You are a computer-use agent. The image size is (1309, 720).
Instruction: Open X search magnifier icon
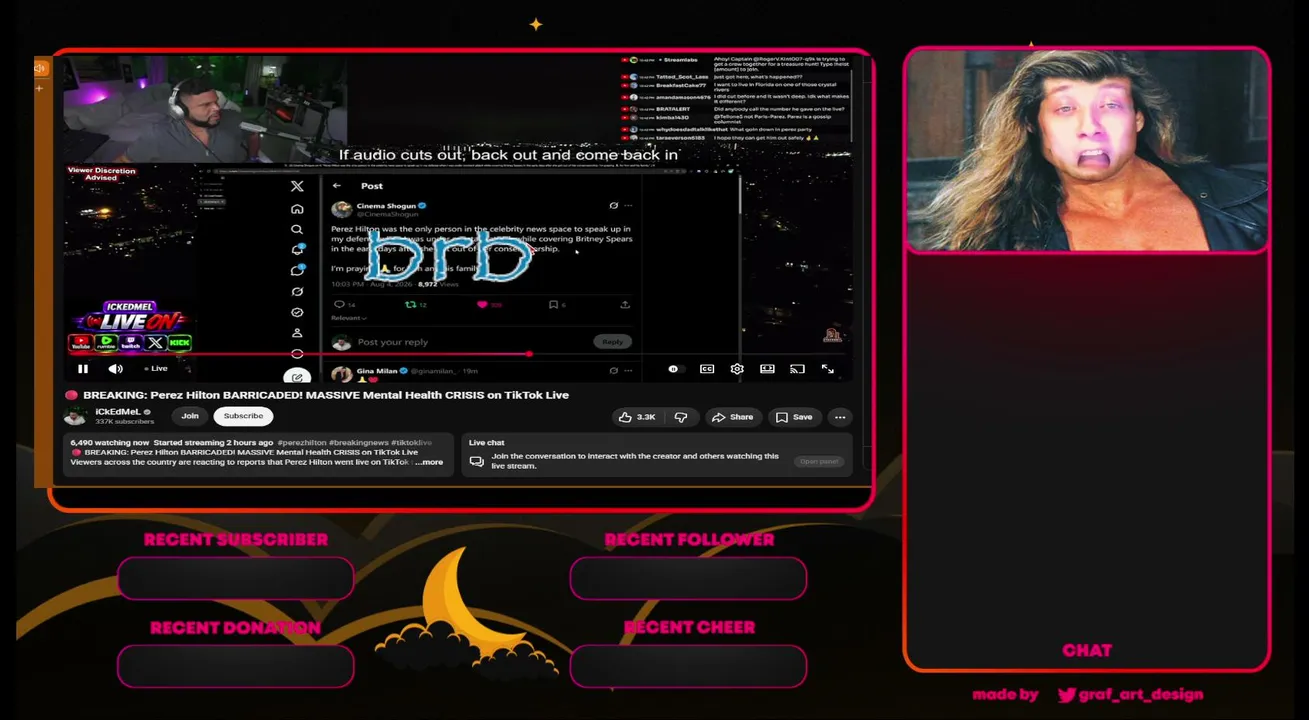pos(297,230)
